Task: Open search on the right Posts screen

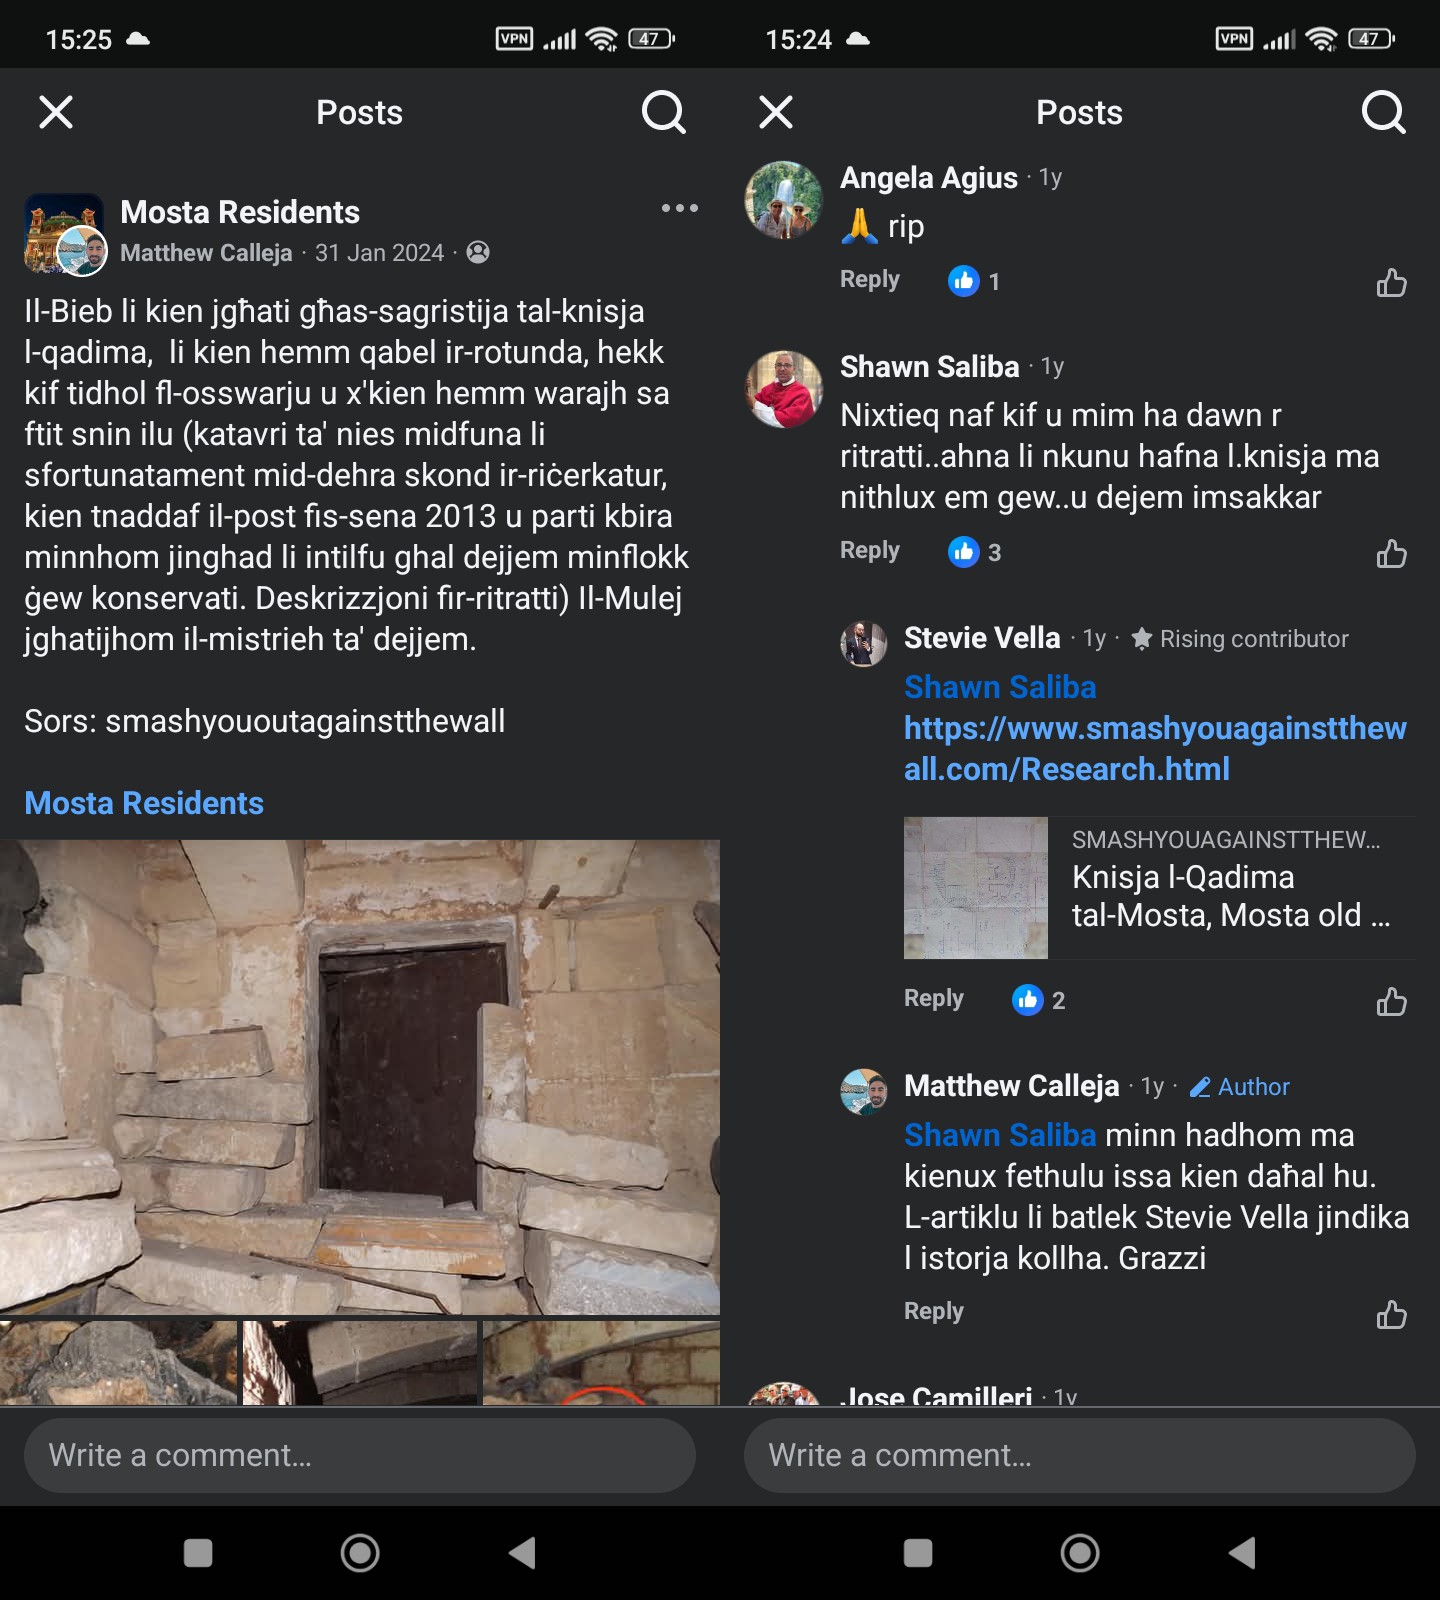Action: tap(1384, 112)
